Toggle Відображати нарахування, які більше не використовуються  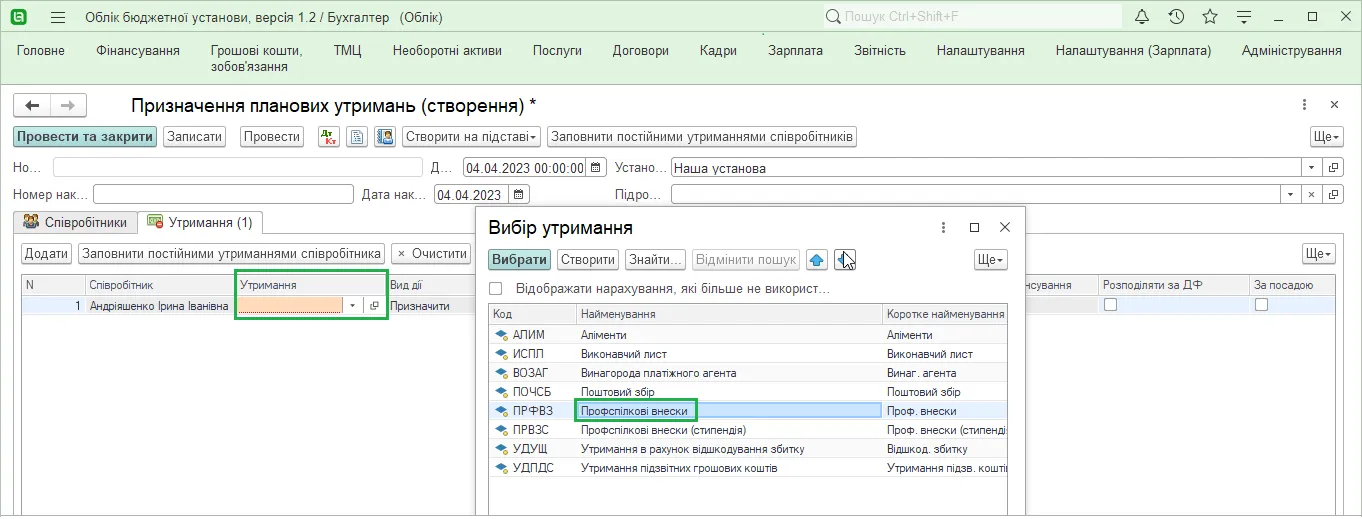496,289
